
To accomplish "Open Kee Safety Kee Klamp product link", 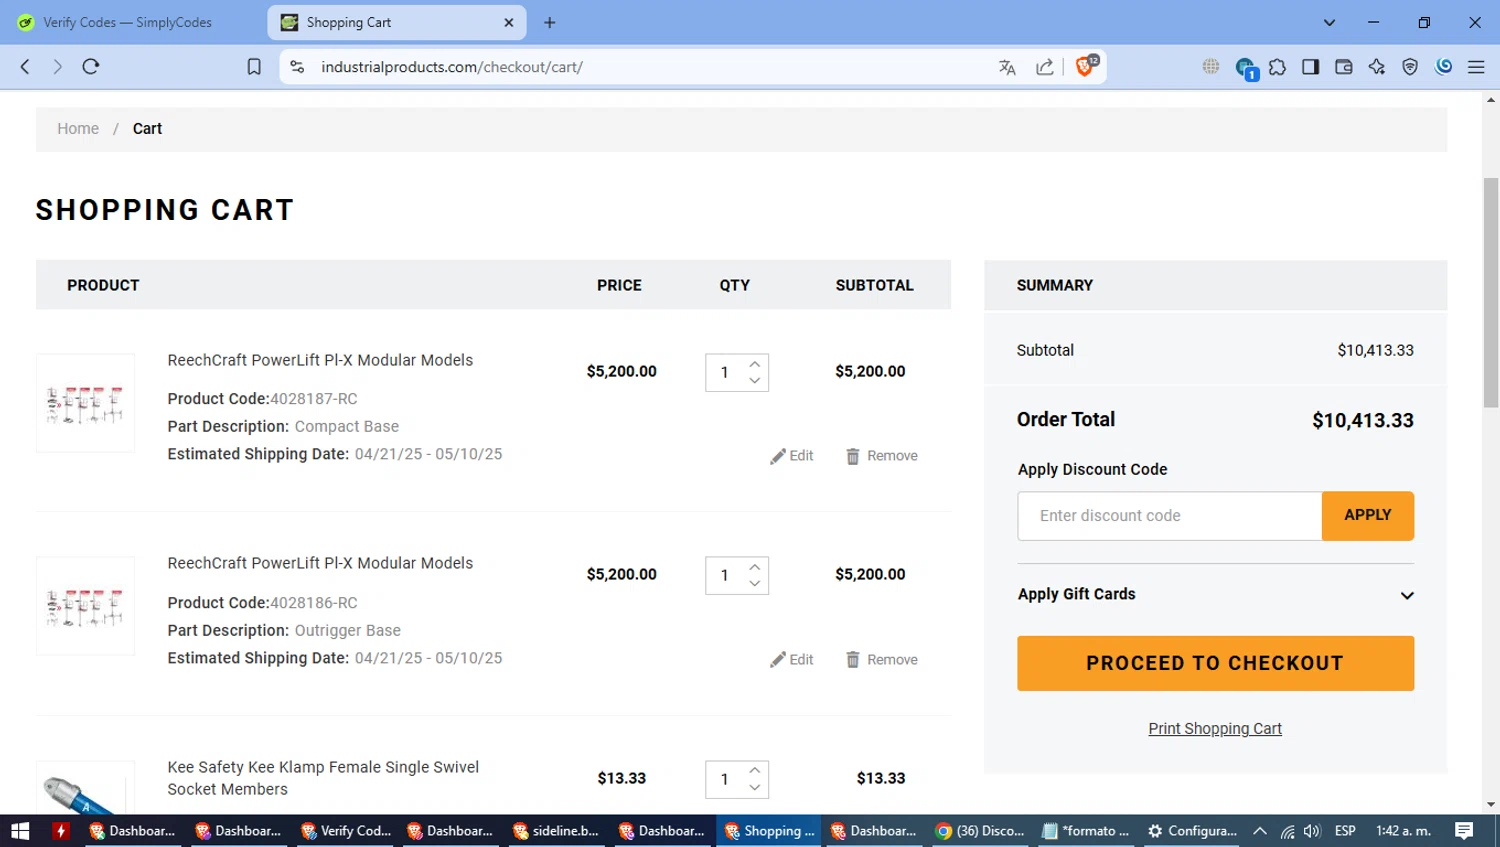I will click(x=323, y=778).
